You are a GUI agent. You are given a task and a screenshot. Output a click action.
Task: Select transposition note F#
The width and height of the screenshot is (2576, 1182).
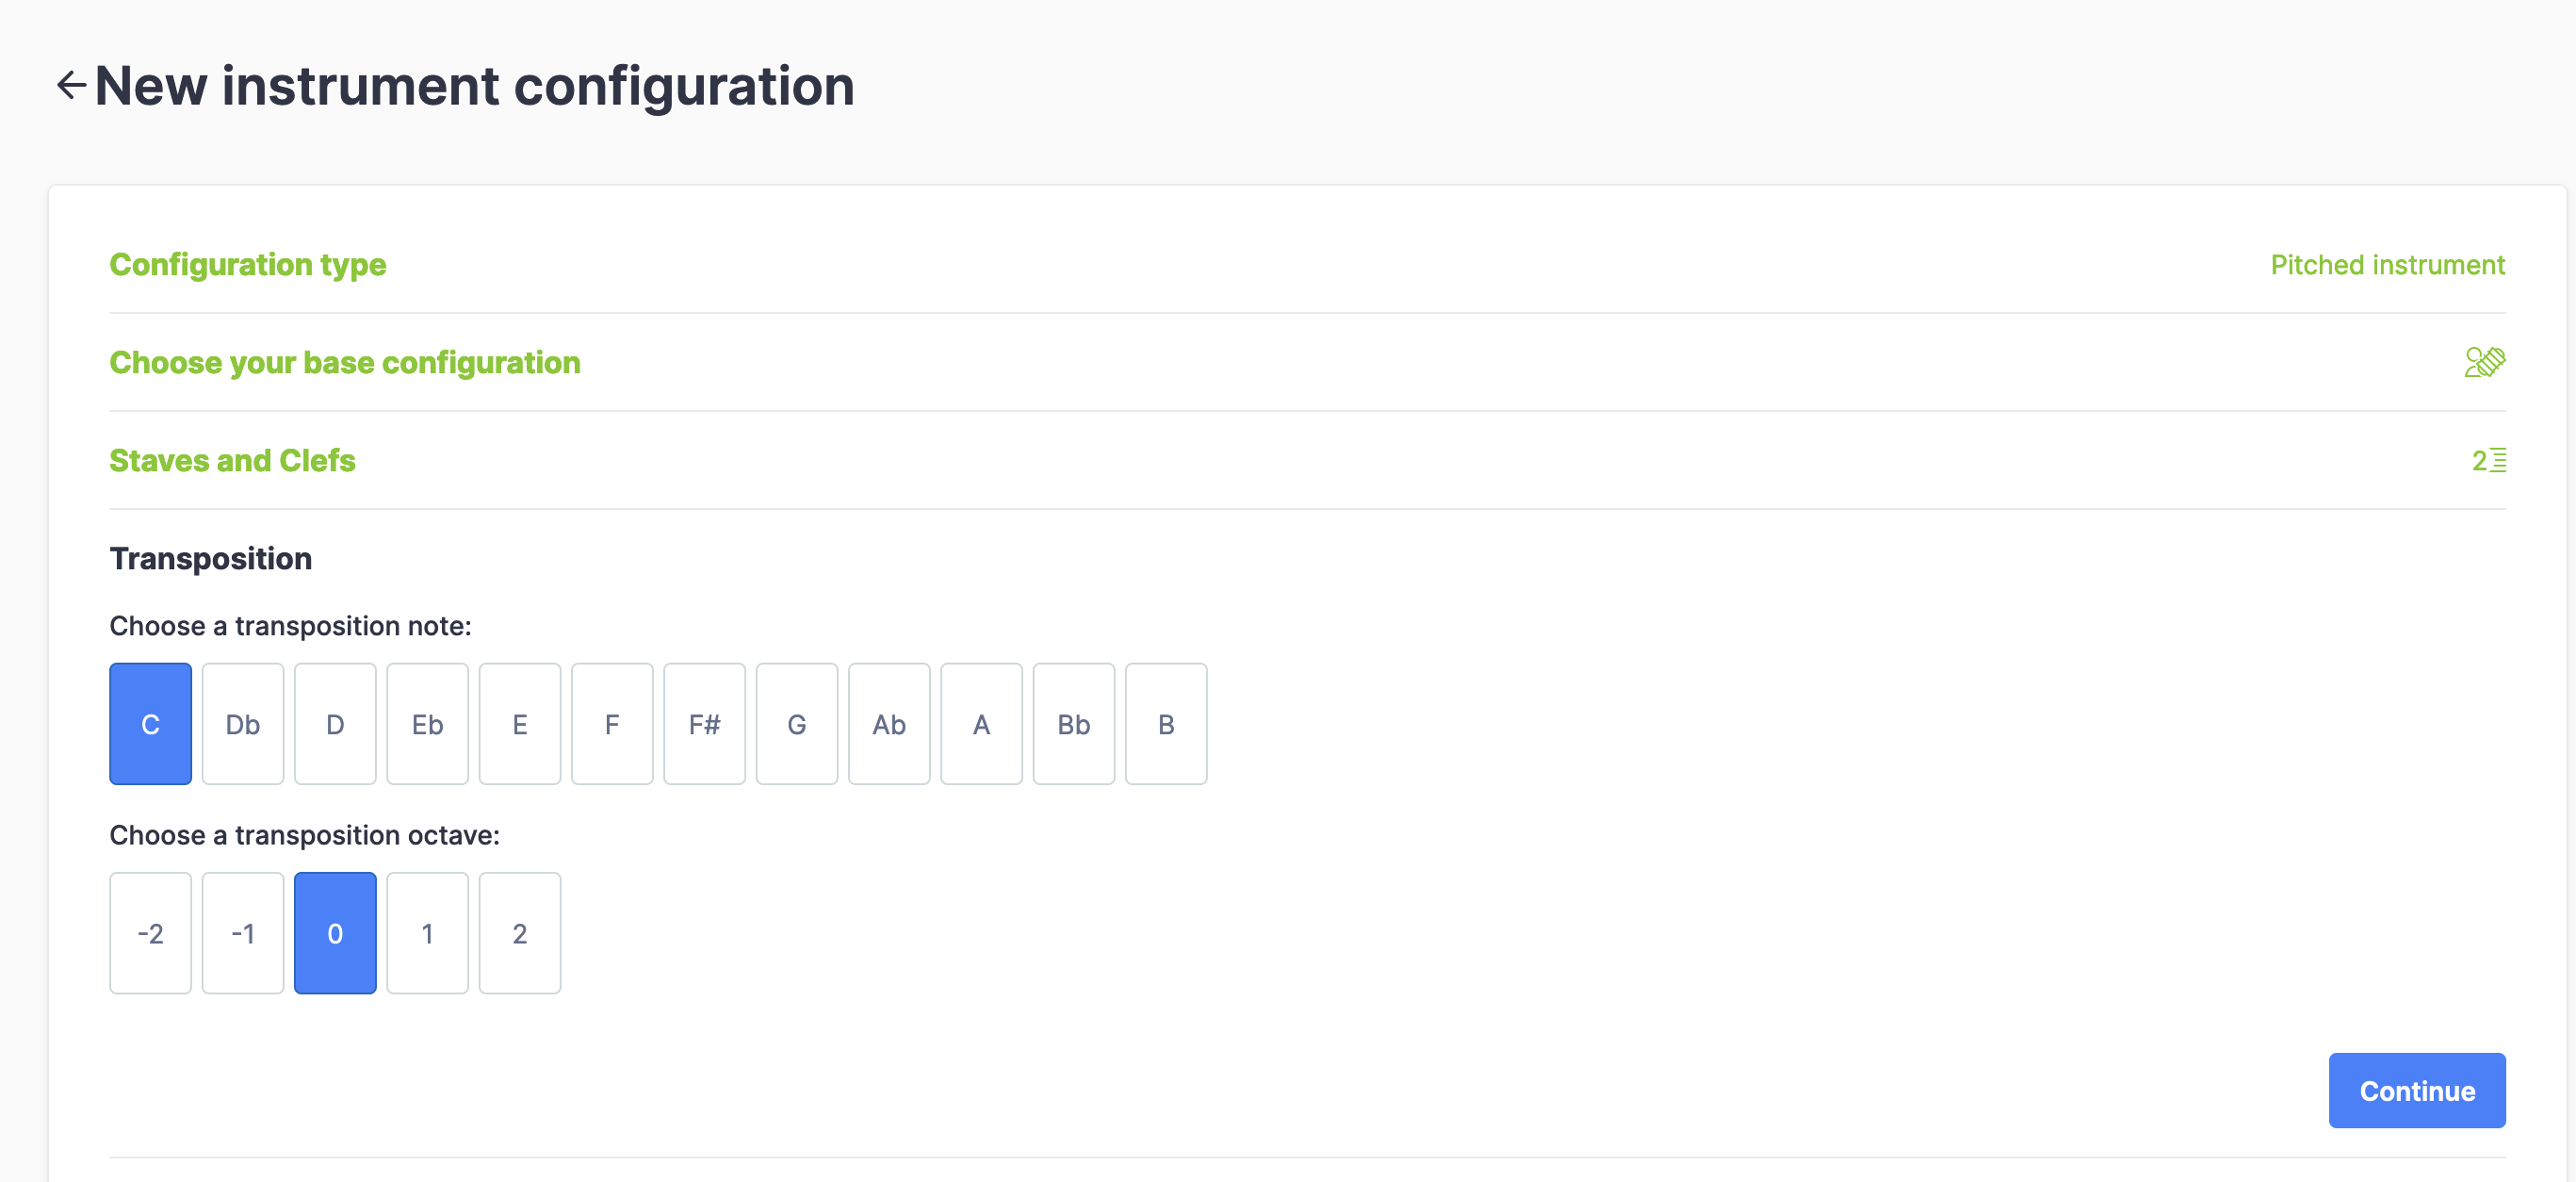click(x=704, y=724)
